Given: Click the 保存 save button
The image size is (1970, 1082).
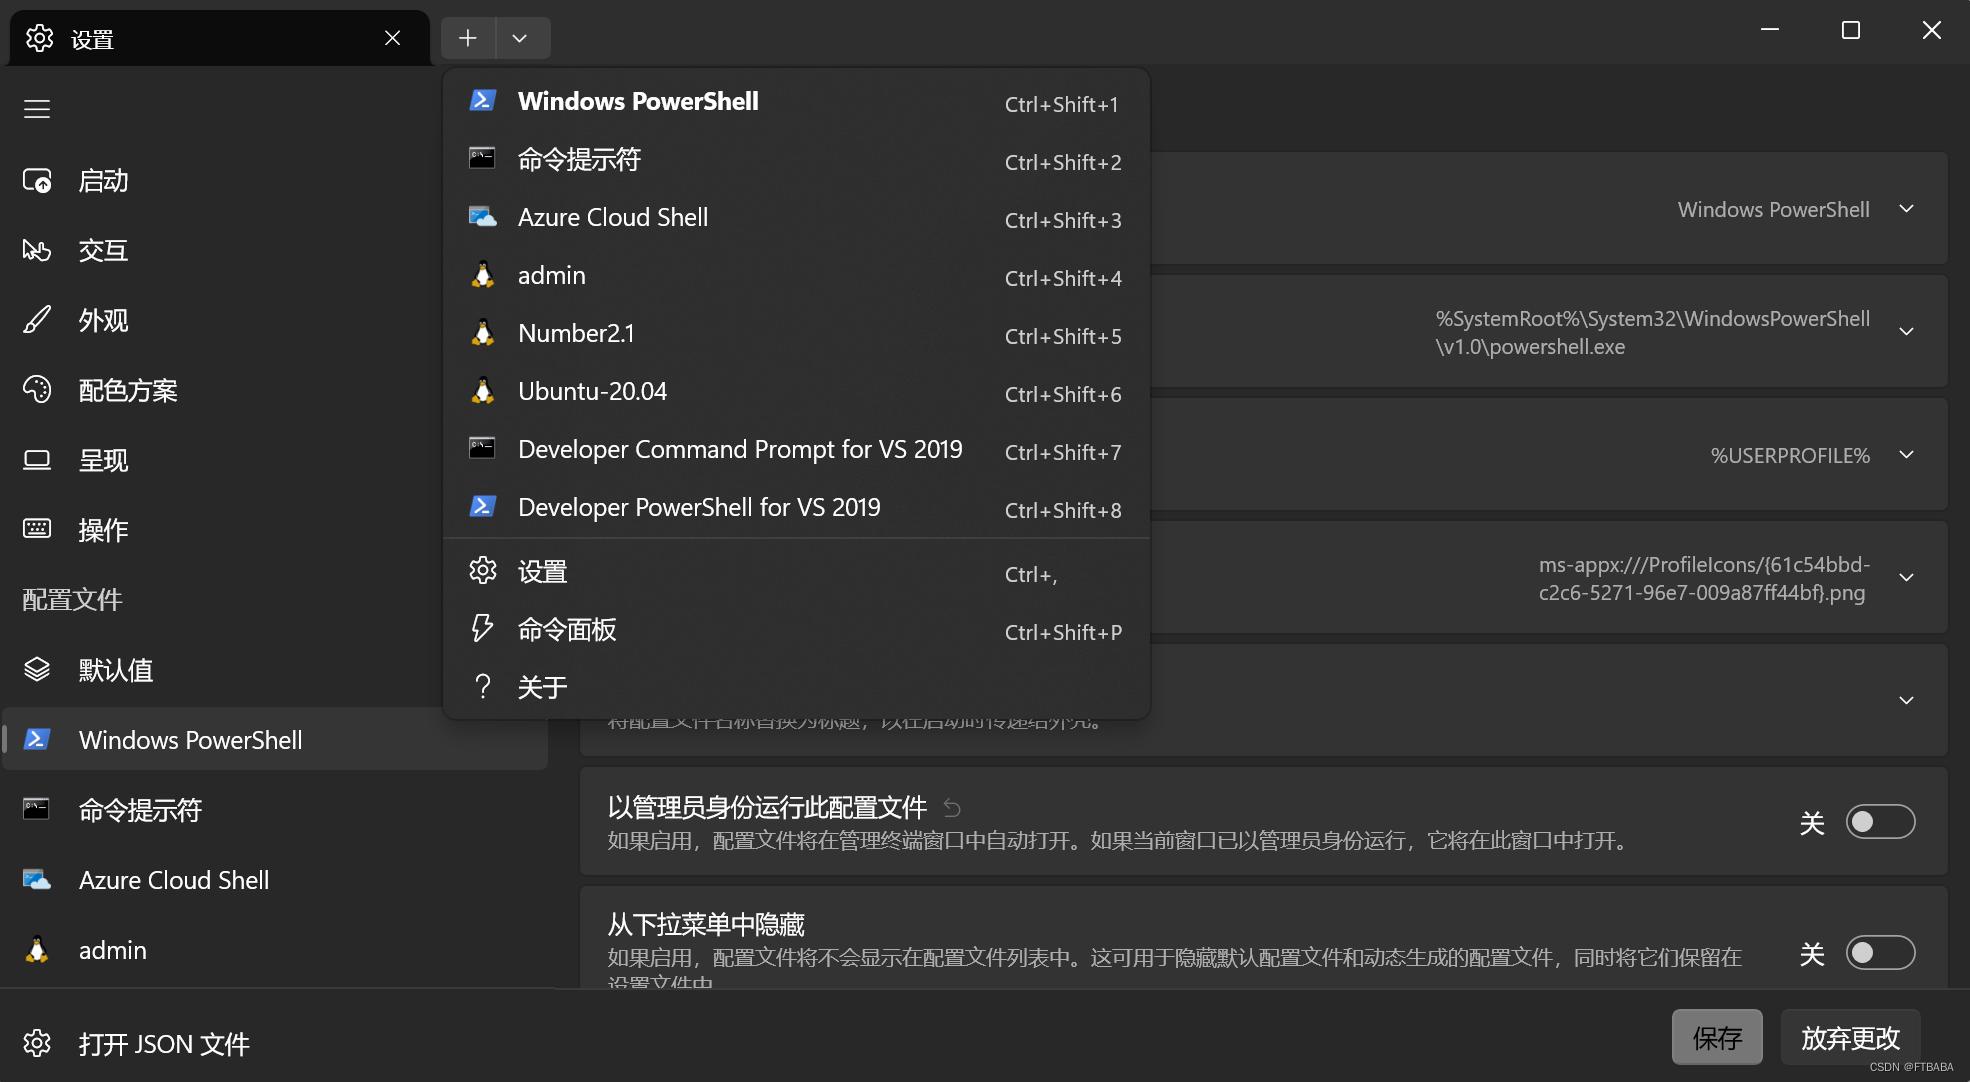Looking at the screenshot, I should [1716, 1037].
